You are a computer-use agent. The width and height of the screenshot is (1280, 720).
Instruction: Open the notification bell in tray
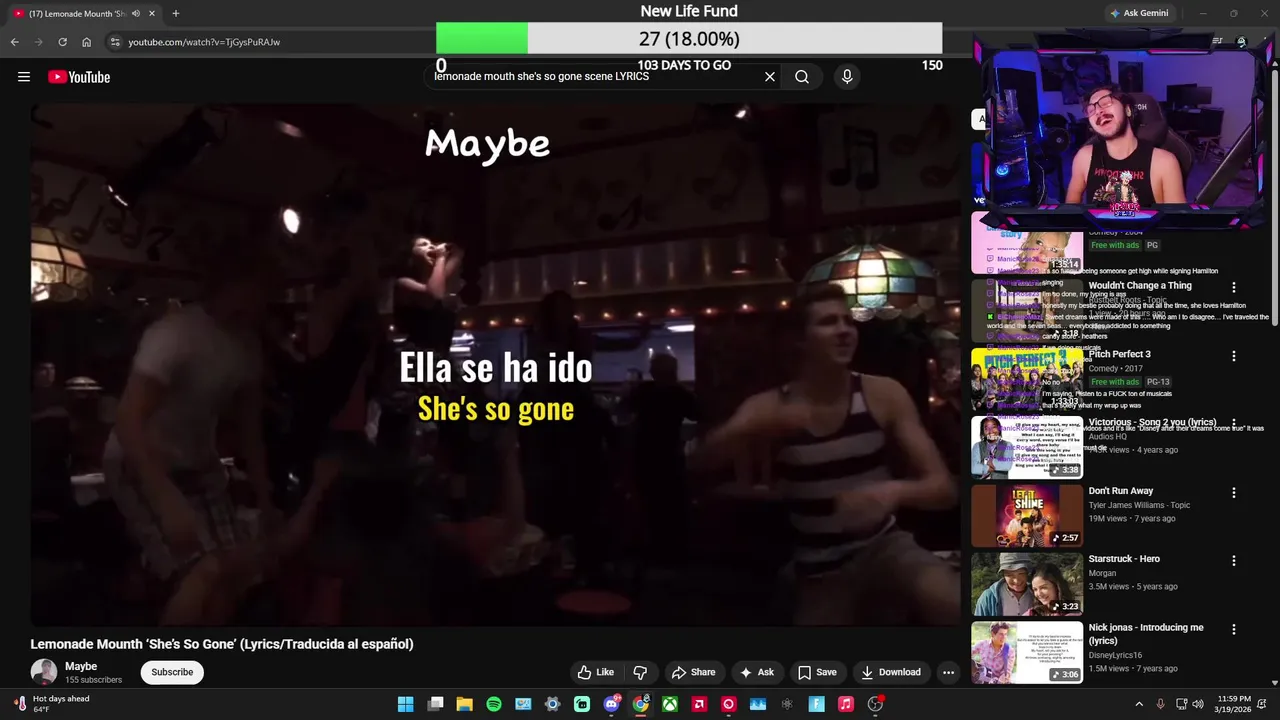coord(1261,704)
